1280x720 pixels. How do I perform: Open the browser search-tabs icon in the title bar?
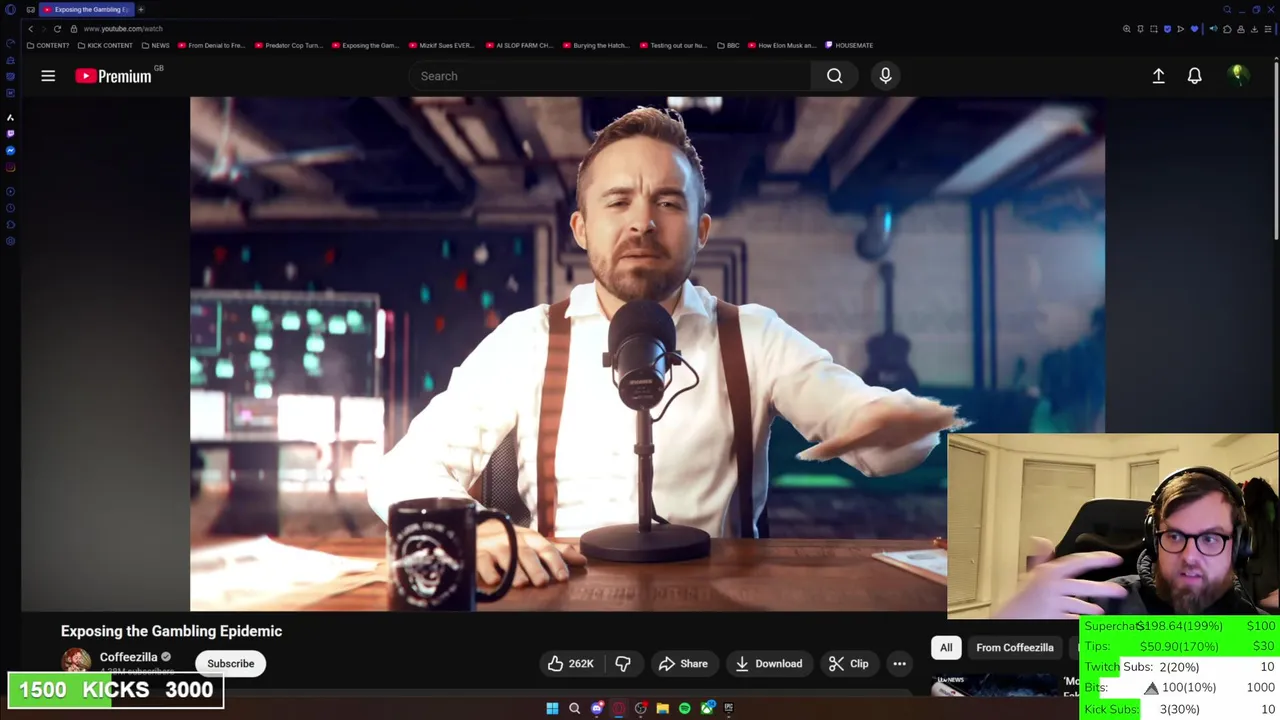pos(1227,9)
